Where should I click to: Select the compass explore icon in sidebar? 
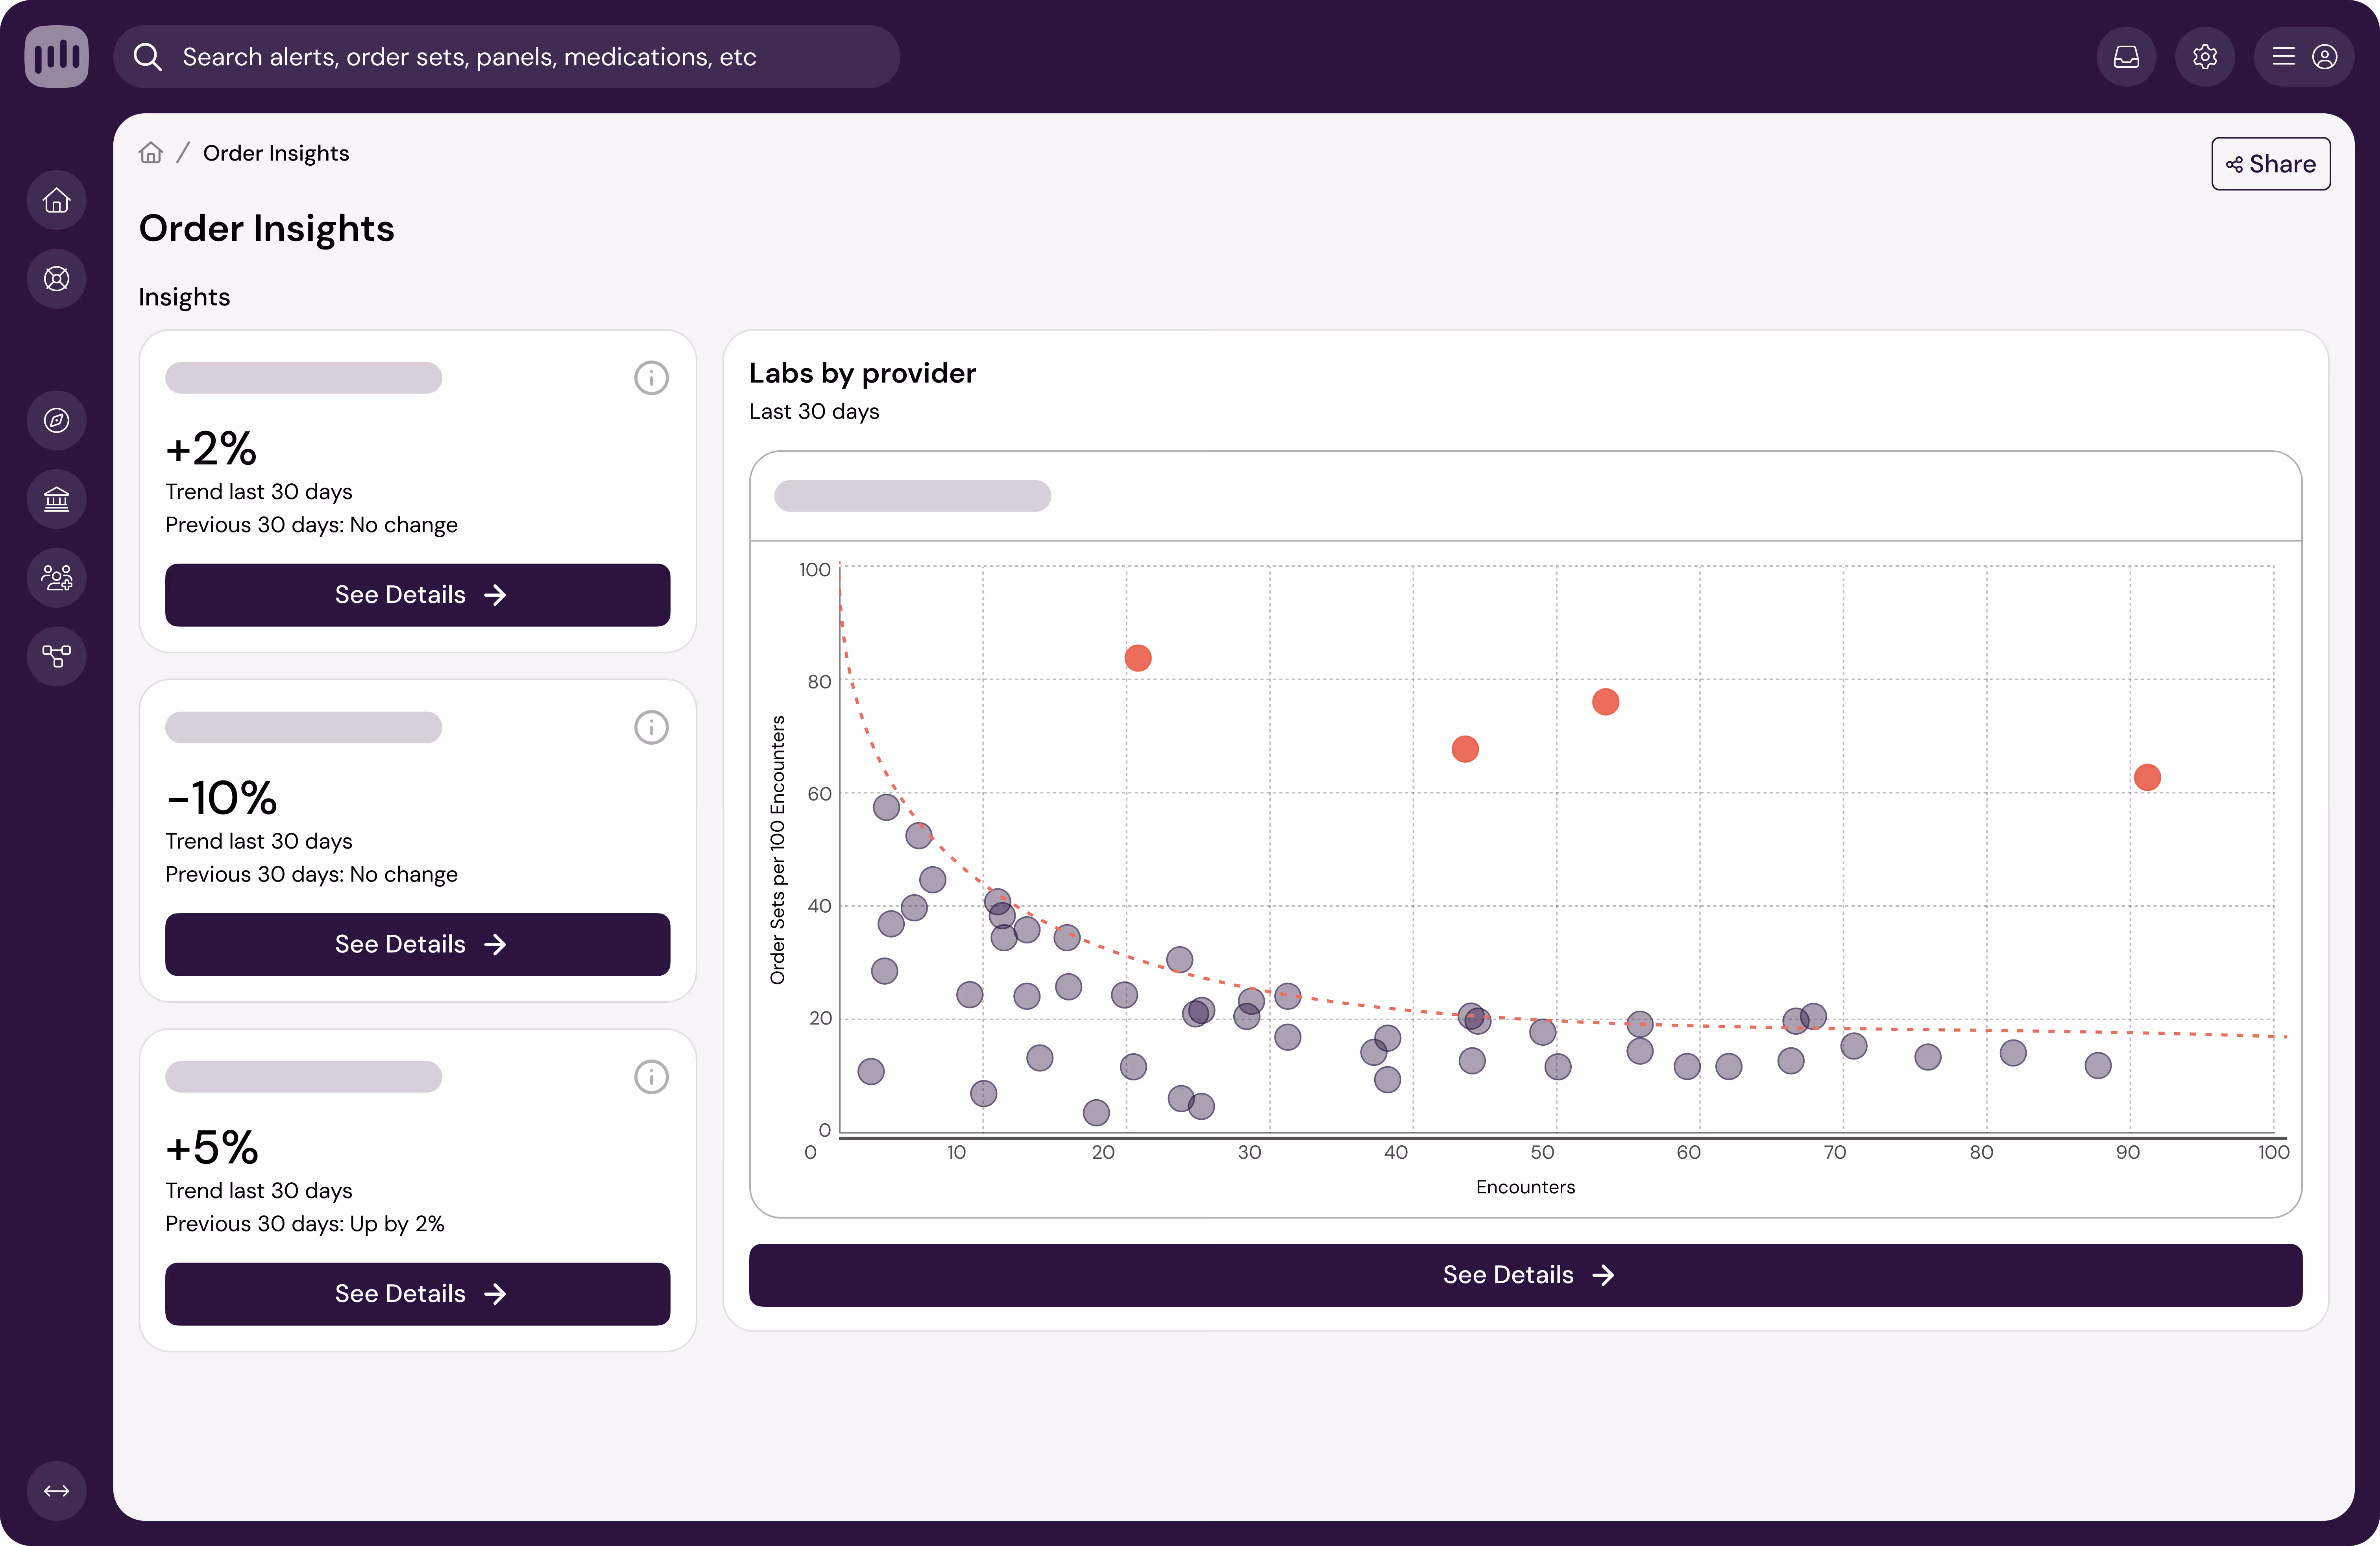pos(56,420)
